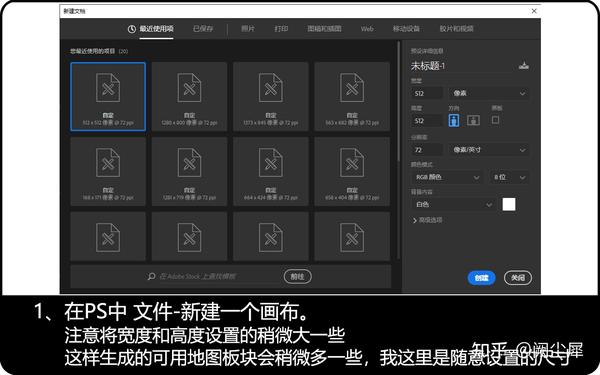Viewport: 600px width, 375px height.
Task: Open the RGB 颜色 color mode dropdown
Action: pyautogui.click(x=447, y=177)
